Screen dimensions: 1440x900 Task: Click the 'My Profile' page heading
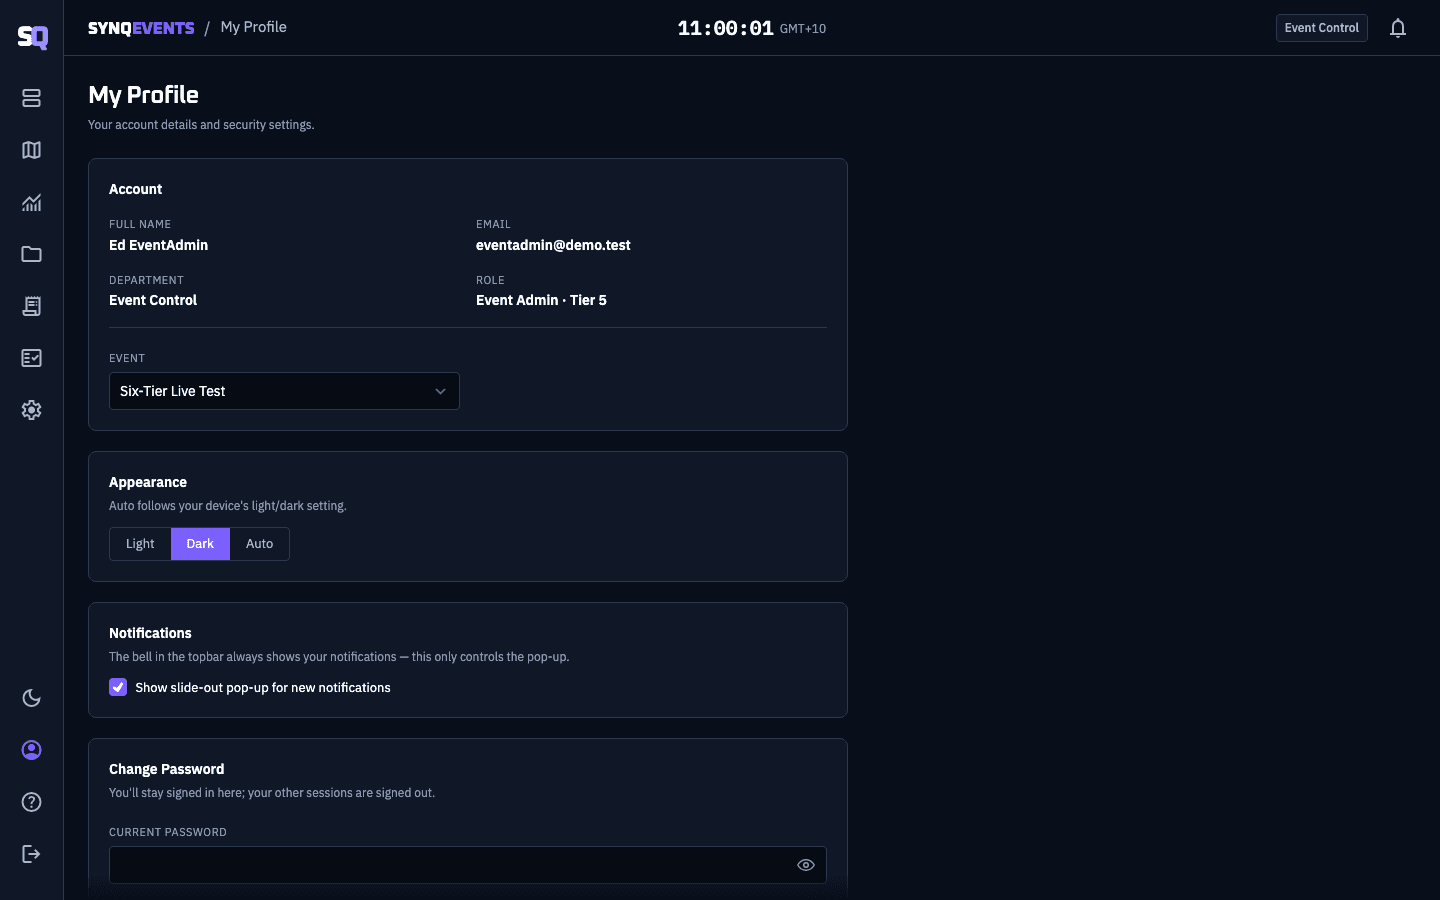tap(143, 95)
